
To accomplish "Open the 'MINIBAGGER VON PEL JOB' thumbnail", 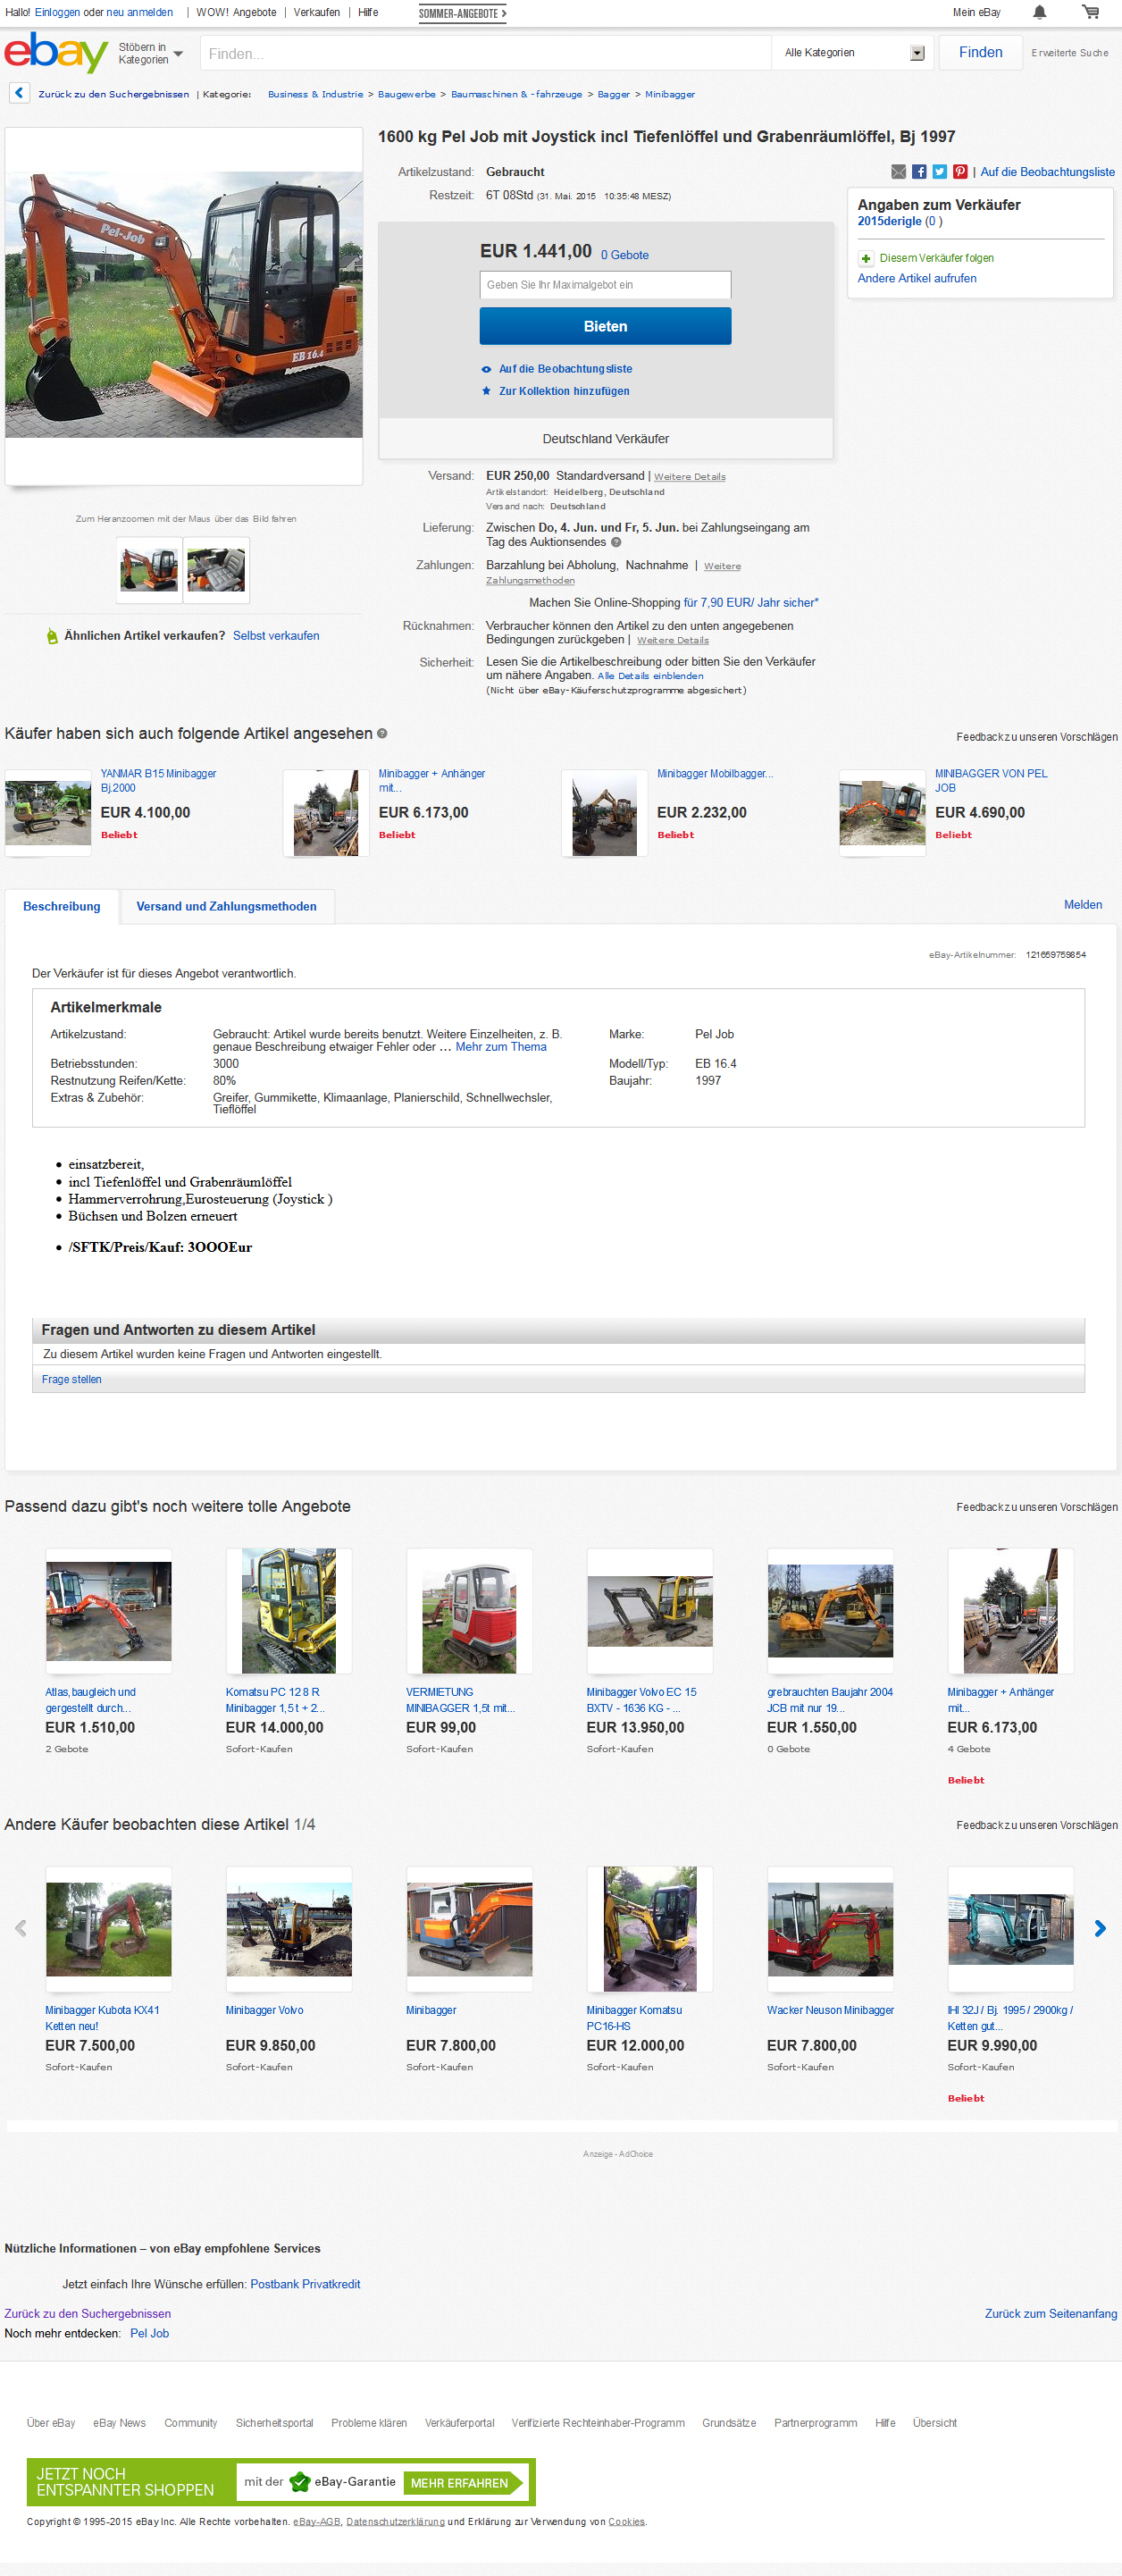I will pyautogui.click(x=882, y=814).
